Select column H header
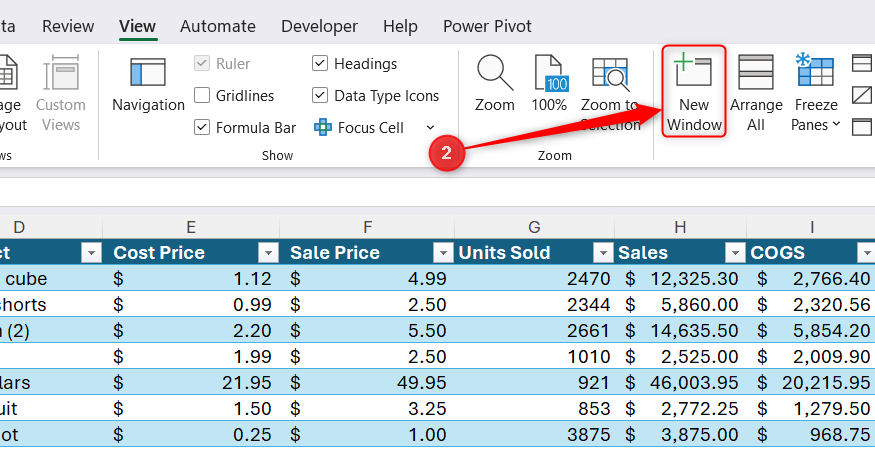The width and height of the screenshot is (875, 450). point(680,227)
